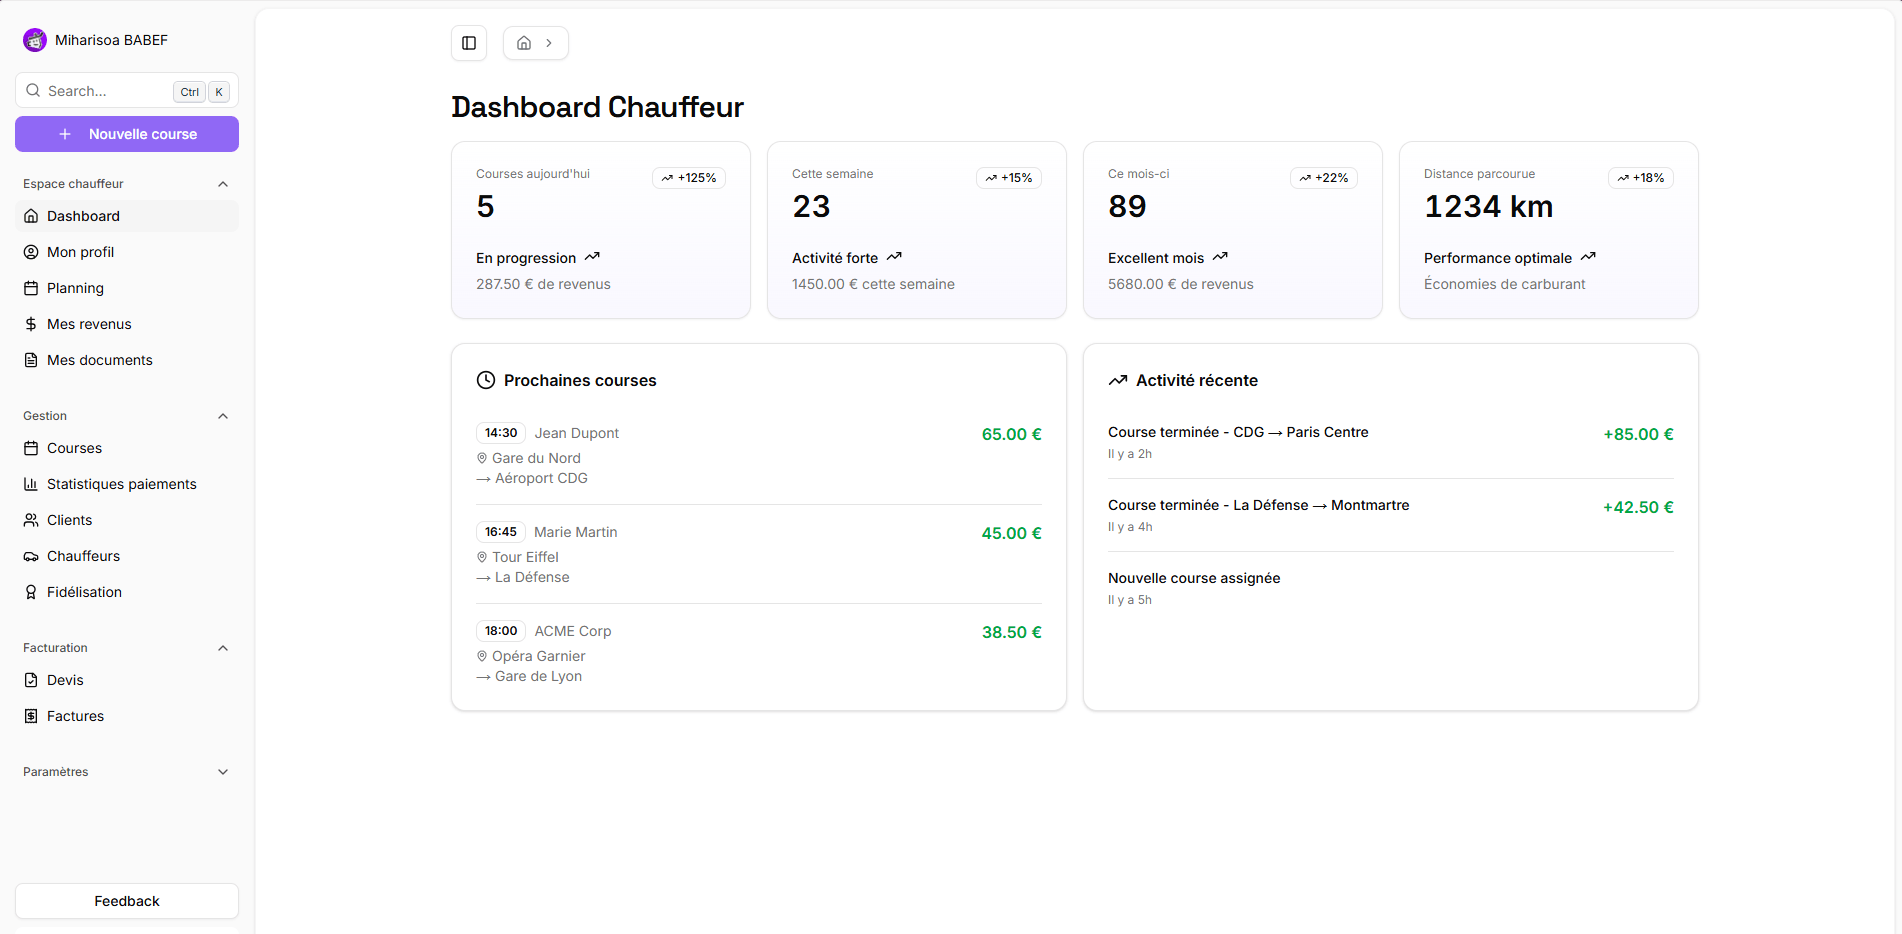Click the trend icon beside Activité récente
1902x934 pixels.
(1118, 380)
